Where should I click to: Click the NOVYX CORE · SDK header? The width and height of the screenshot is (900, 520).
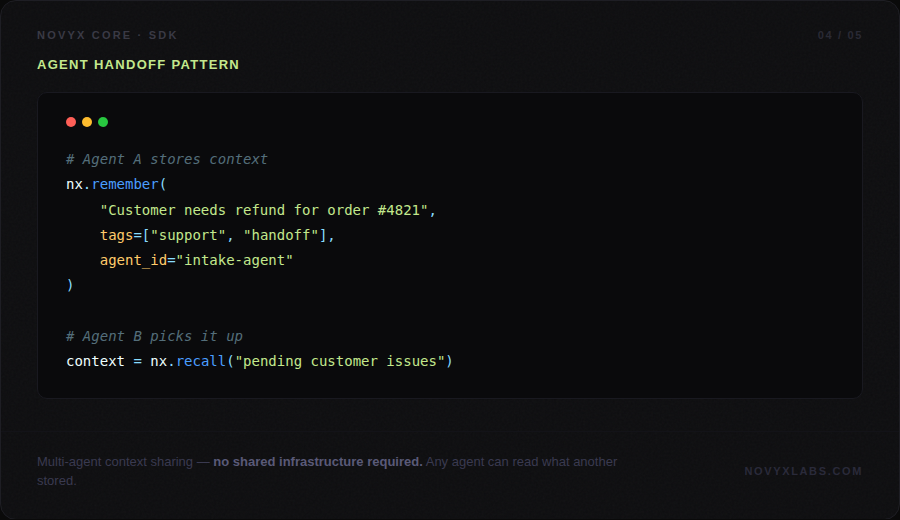click(x=107, y=35)
